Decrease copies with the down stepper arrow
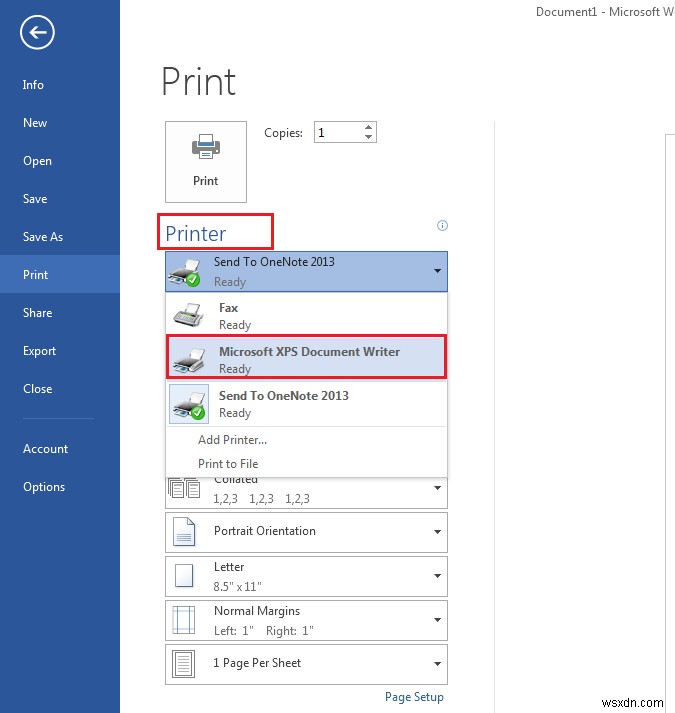 [x=368, y=137]
